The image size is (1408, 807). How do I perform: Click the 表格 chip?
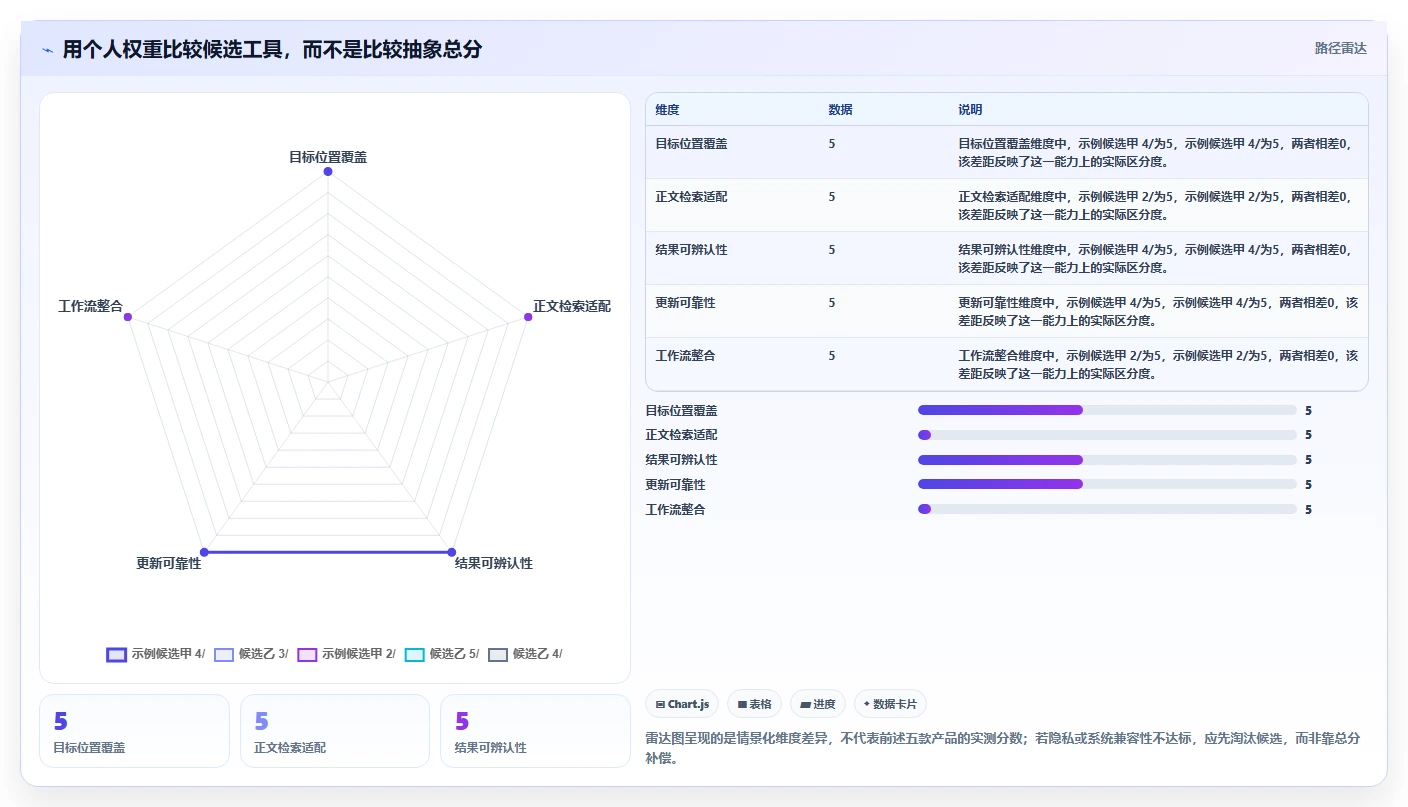[x=754, y=704]
